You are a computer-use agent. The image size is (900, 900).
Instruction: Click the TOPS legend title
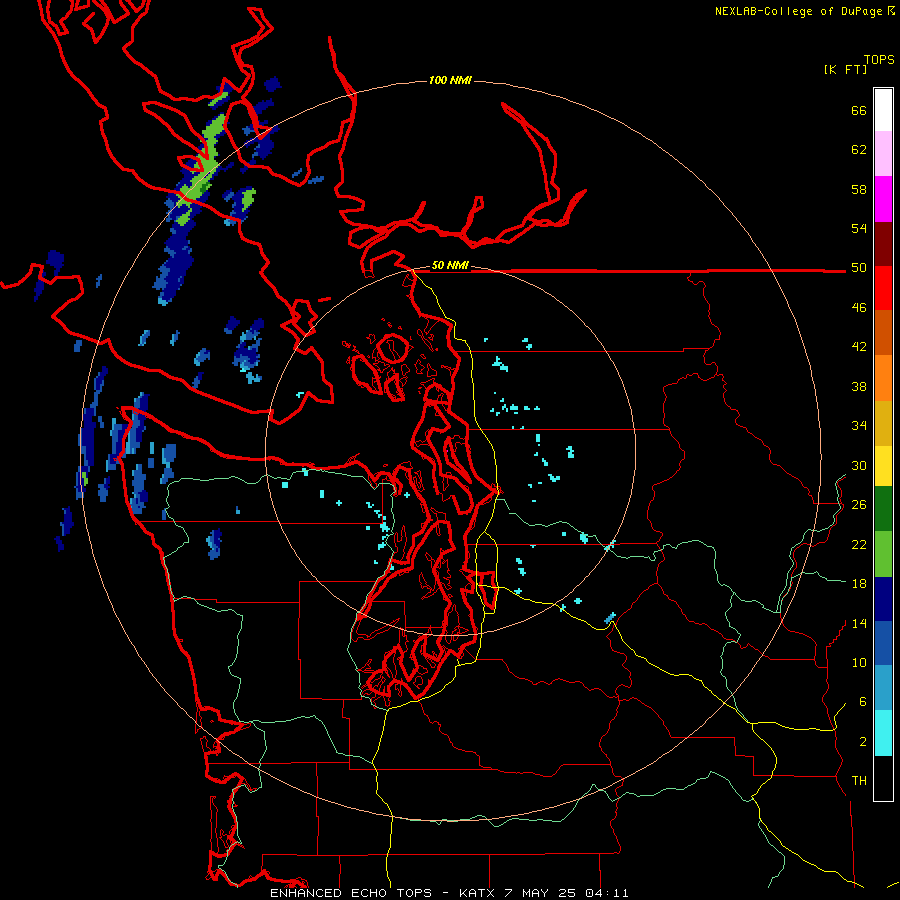pyautogui.click(x=879, y=60)
